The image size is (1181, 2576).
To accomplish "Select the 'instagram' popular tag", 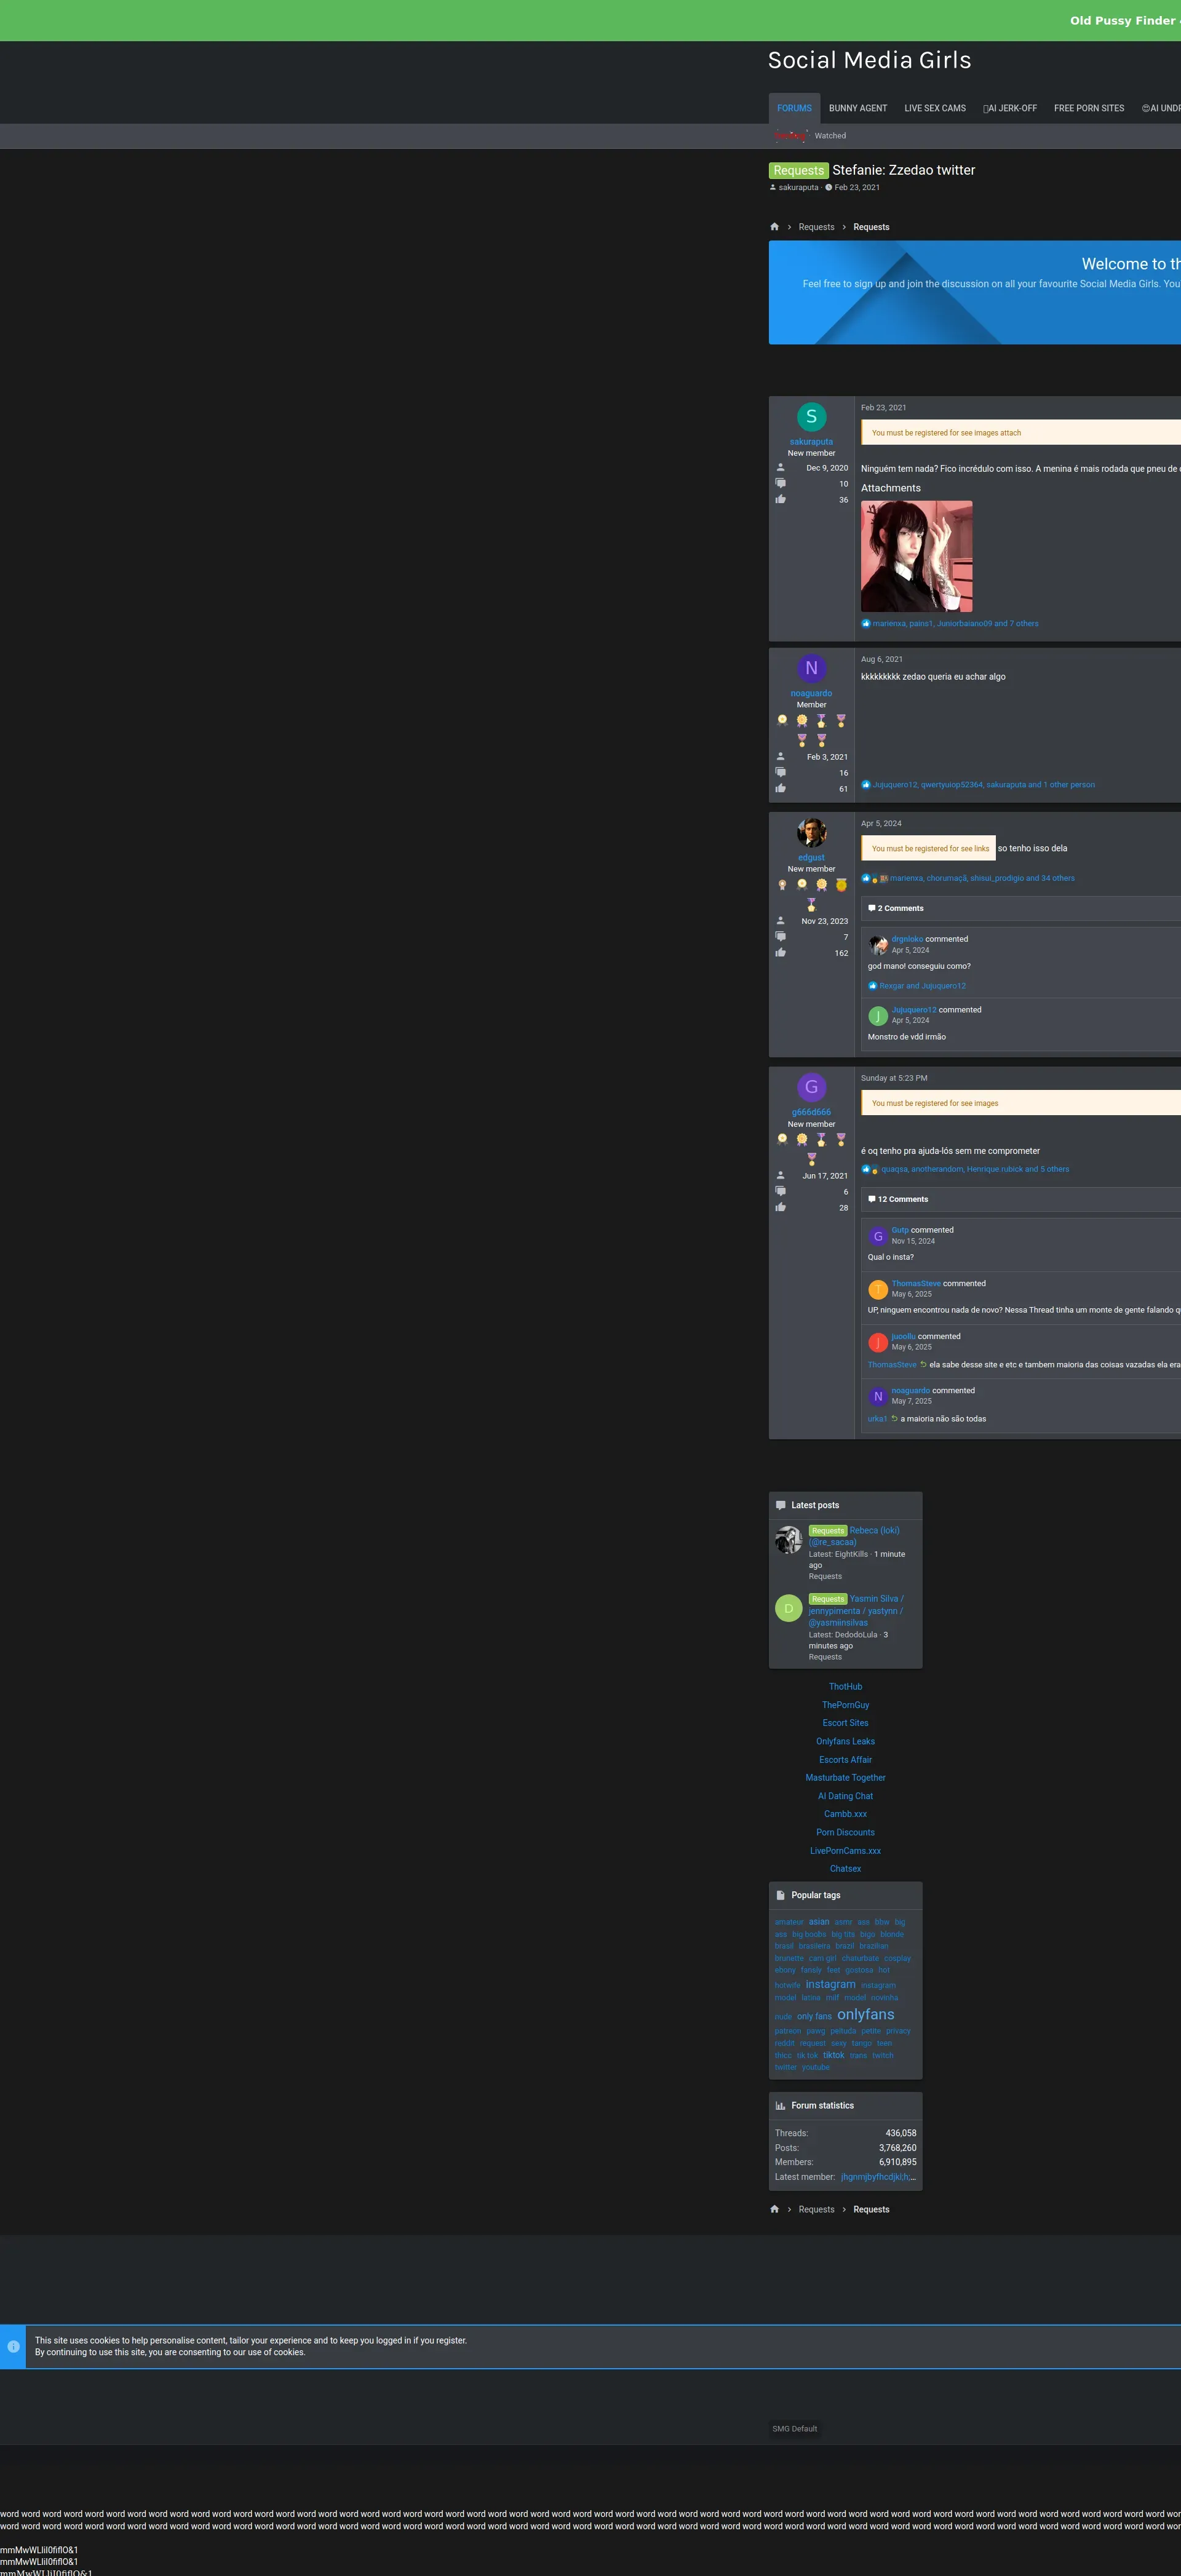I will [830, 1984].
